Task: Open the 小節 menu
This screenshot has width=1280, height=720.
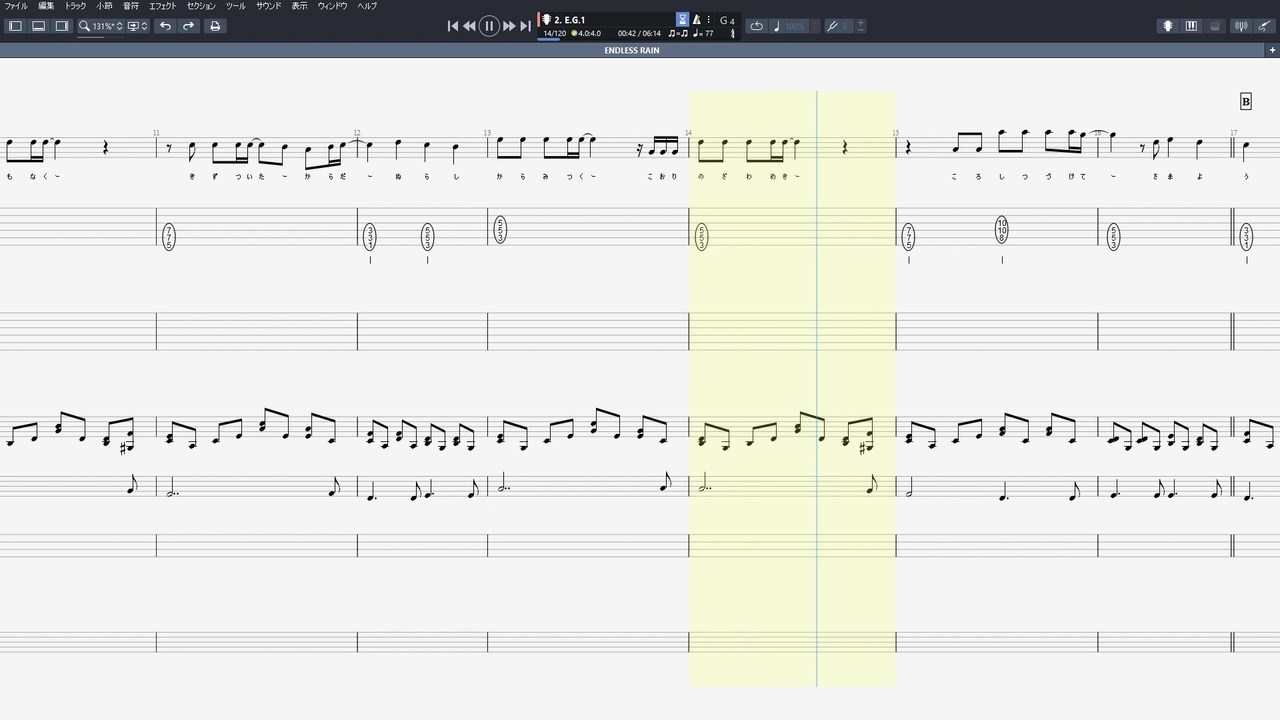Action: [x=104, y=6]
